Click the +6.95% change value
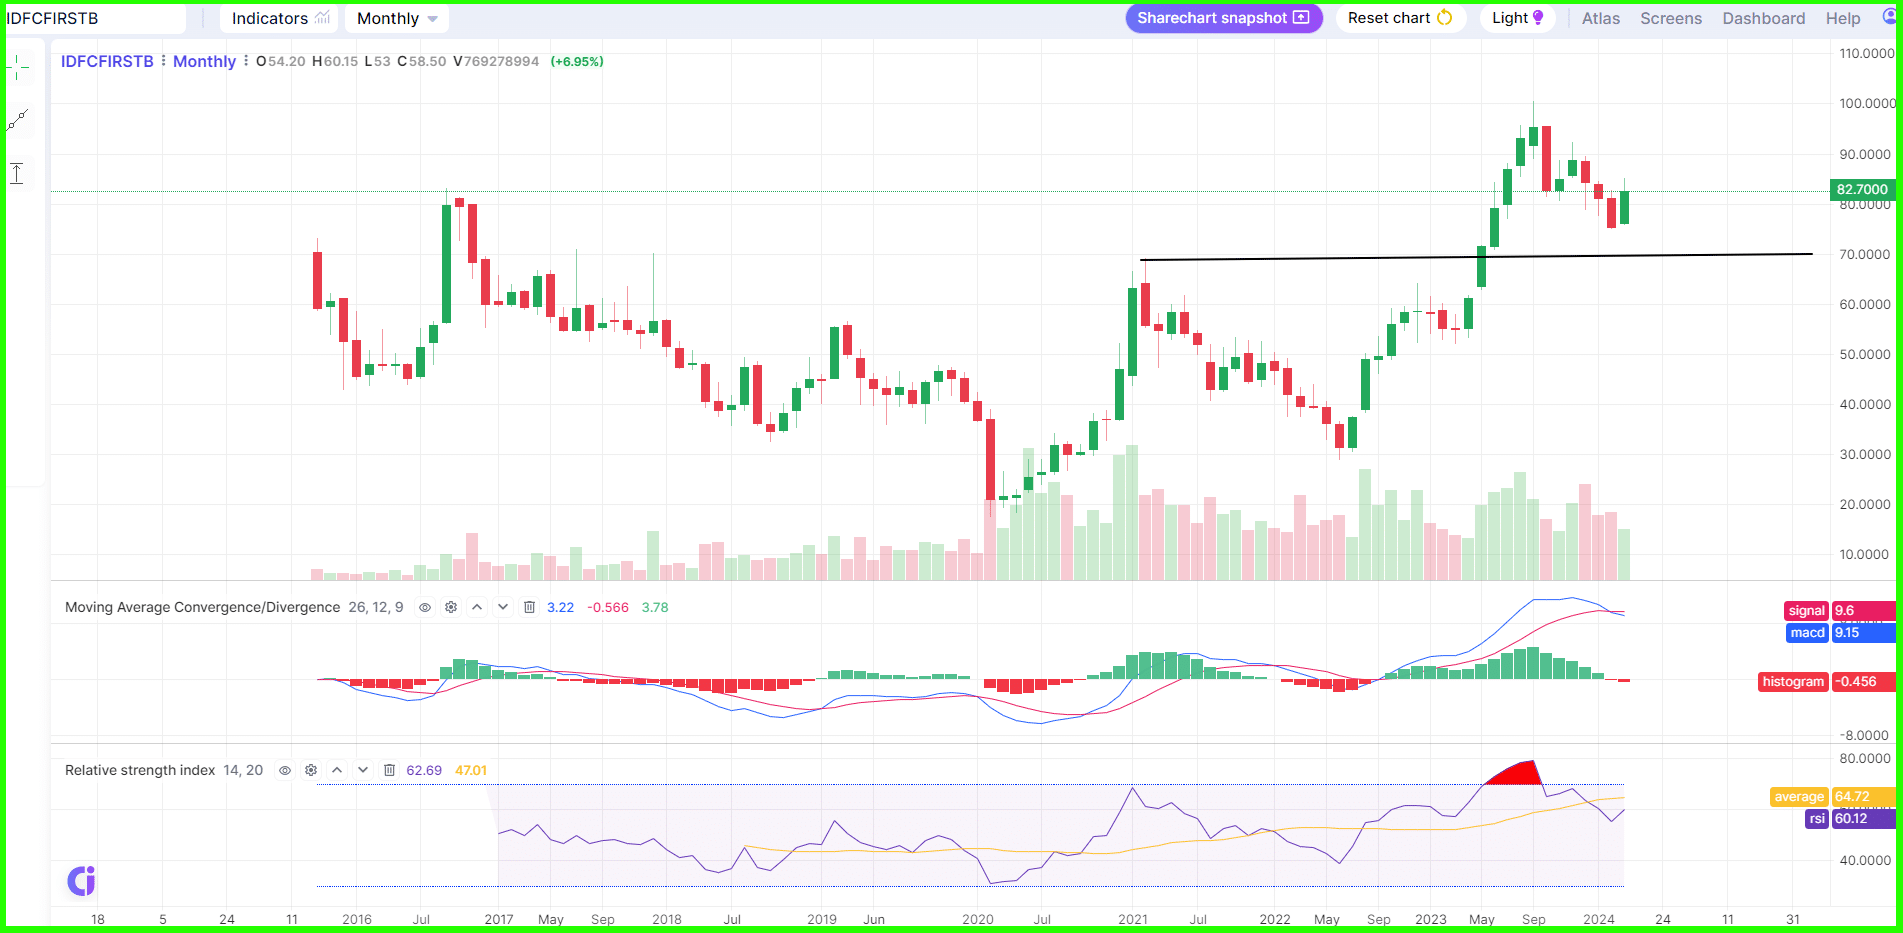This screenshot has height=933, width=1903. [x=577, y=62]
